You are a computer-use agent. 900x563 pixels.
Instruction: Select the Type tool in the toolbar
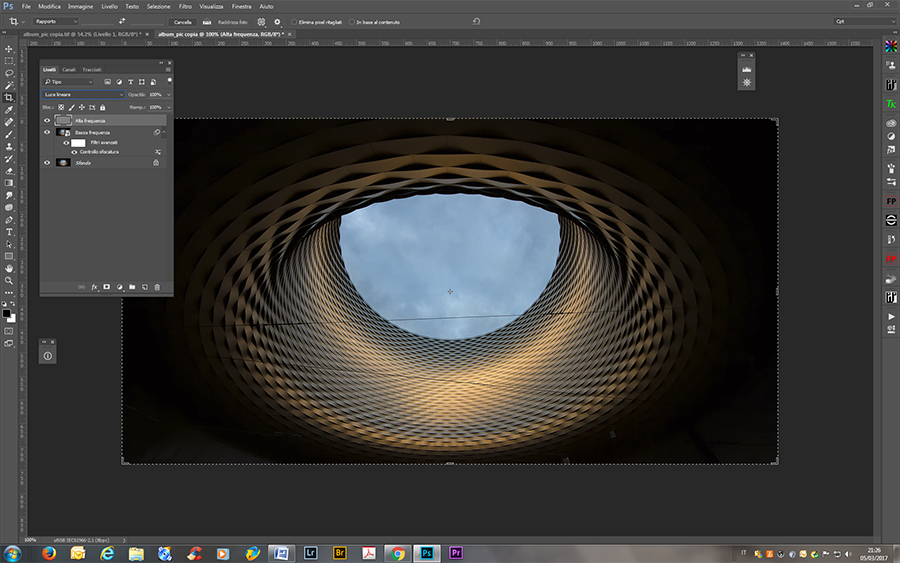coord(9,232)
